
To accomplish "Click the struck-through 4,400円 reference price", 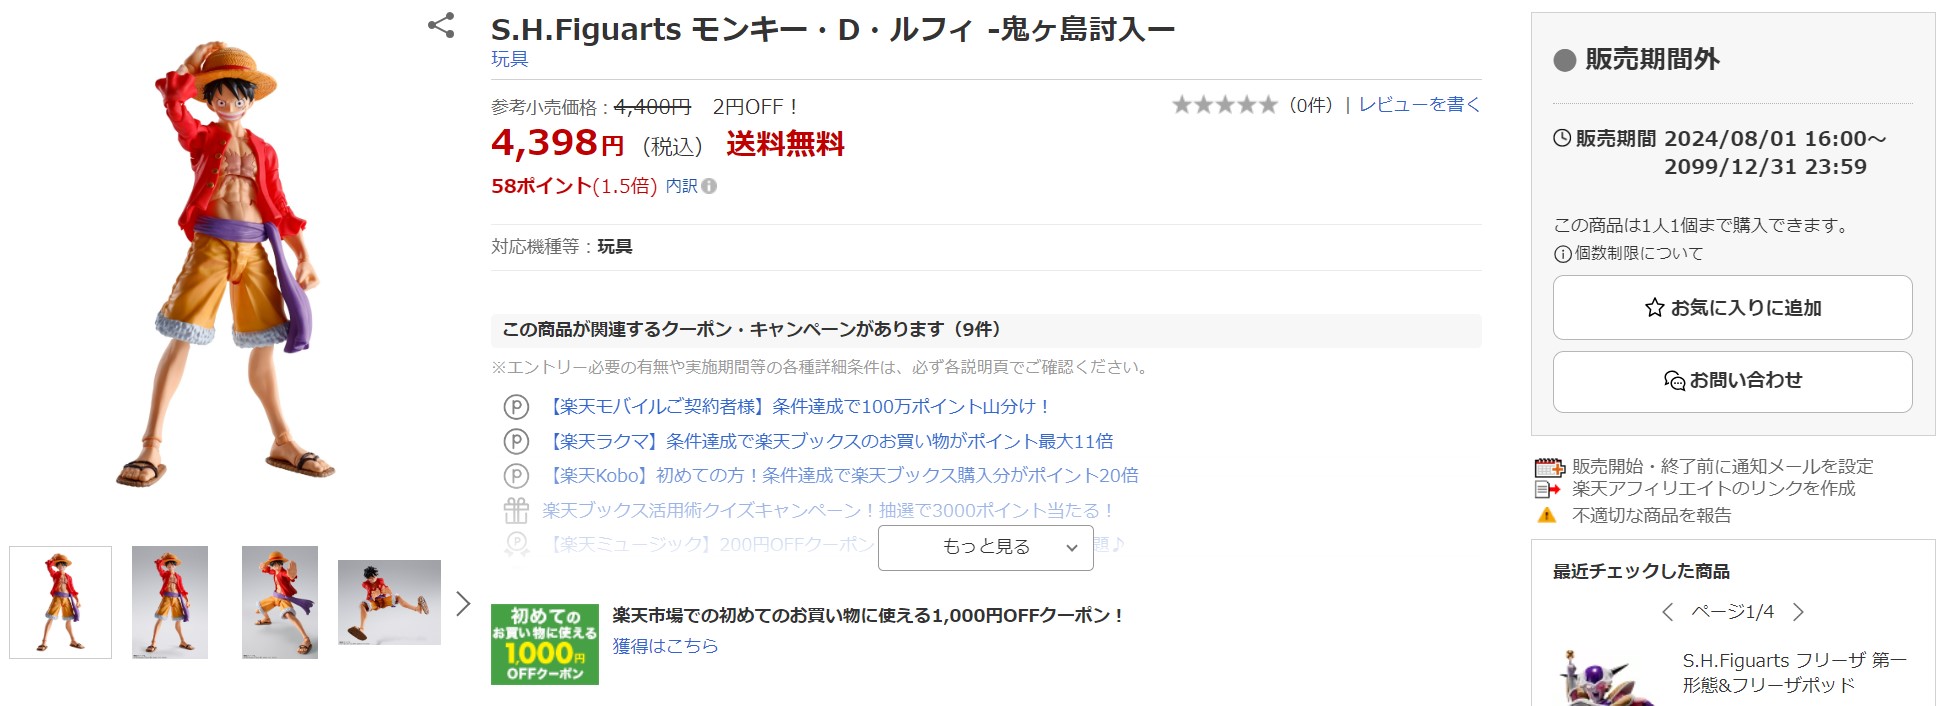I will (x=652, y=106).
